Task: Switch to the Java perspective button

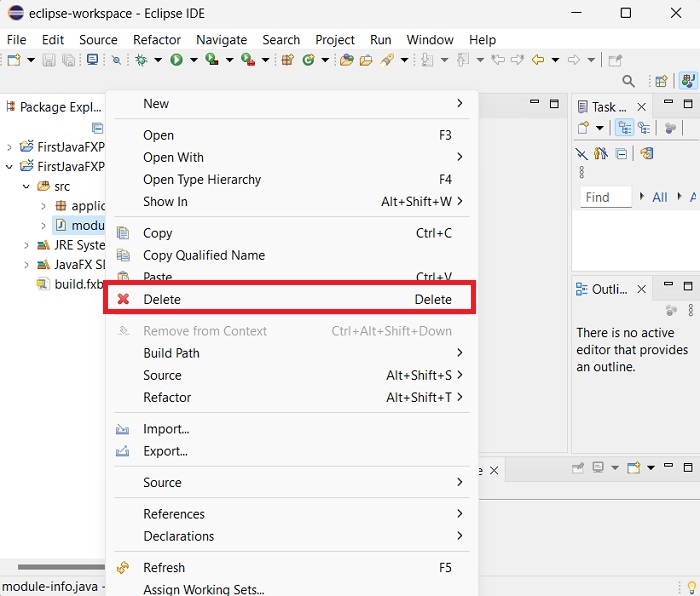Action: [688, 81]
